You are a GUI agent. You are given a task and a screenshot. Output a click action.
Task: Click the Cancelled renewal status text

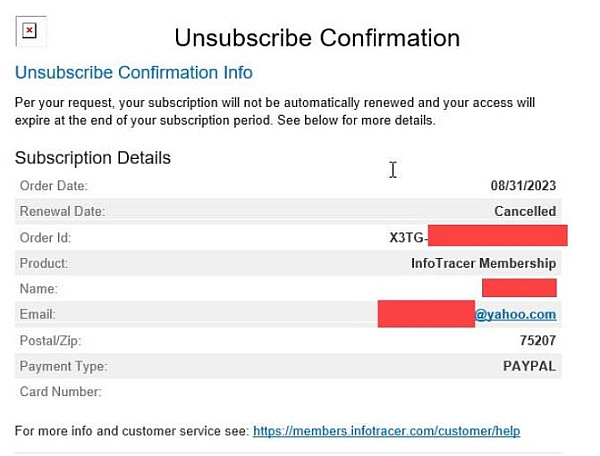click(x=525, y=211)
